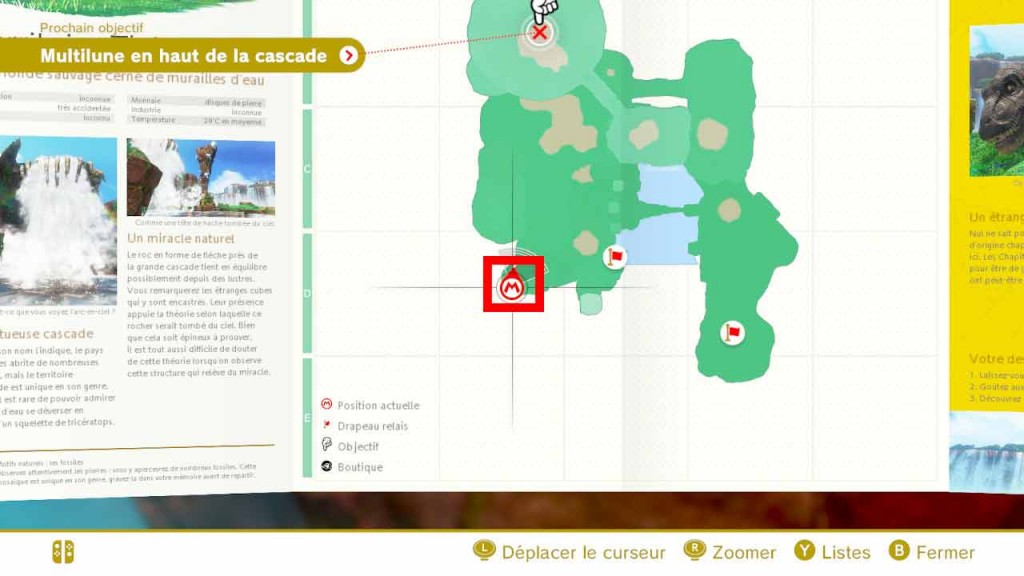The height and width of the screenshot is (576, 1024).
Task: Click the 'Drapeau relais' legend text
Action: [372, 426]
